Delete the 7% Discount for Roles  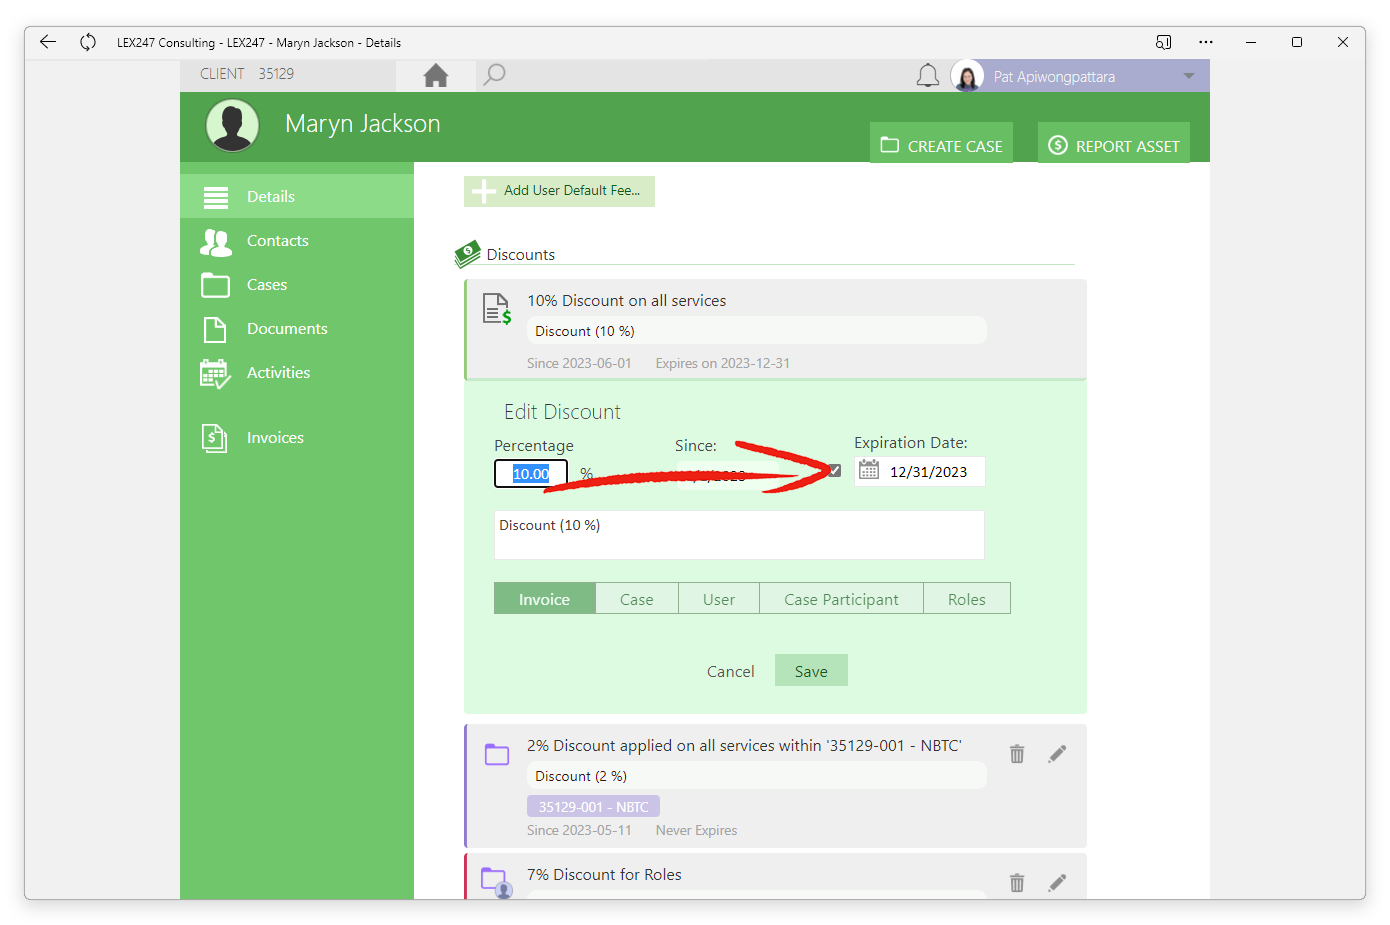(x=1017, y=883)
